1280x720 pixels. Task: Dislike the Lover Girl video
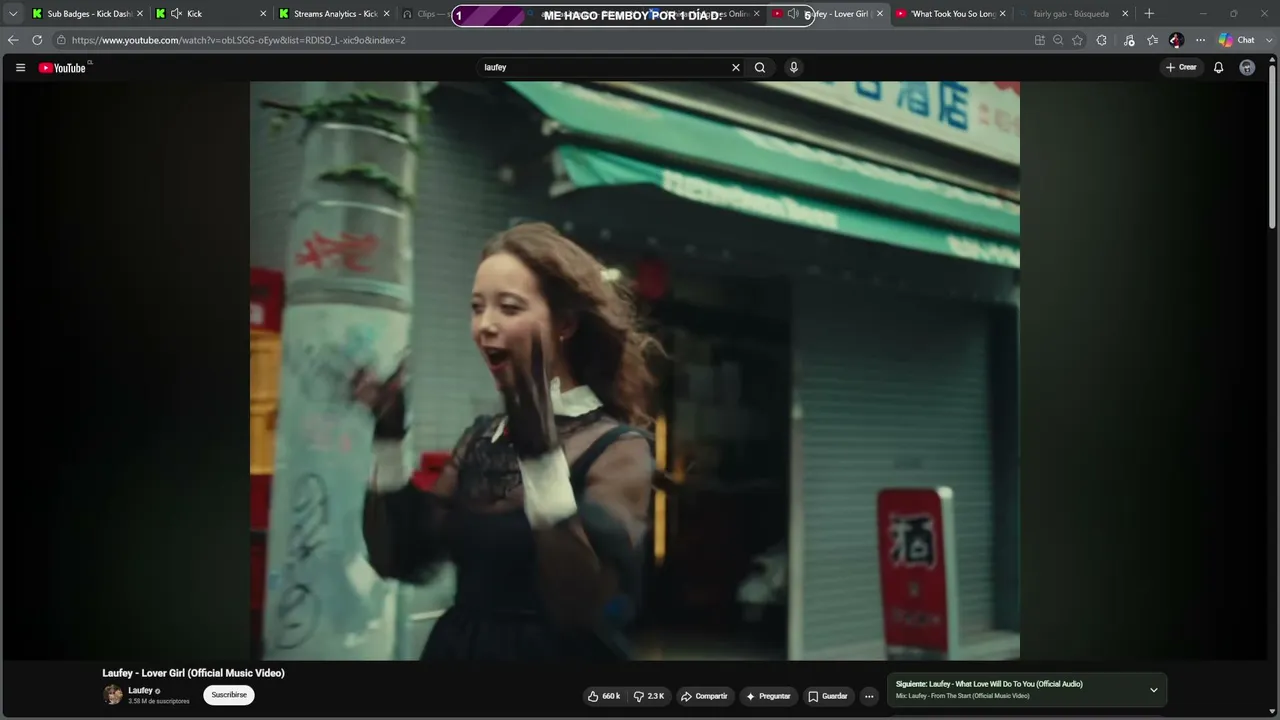649,696
